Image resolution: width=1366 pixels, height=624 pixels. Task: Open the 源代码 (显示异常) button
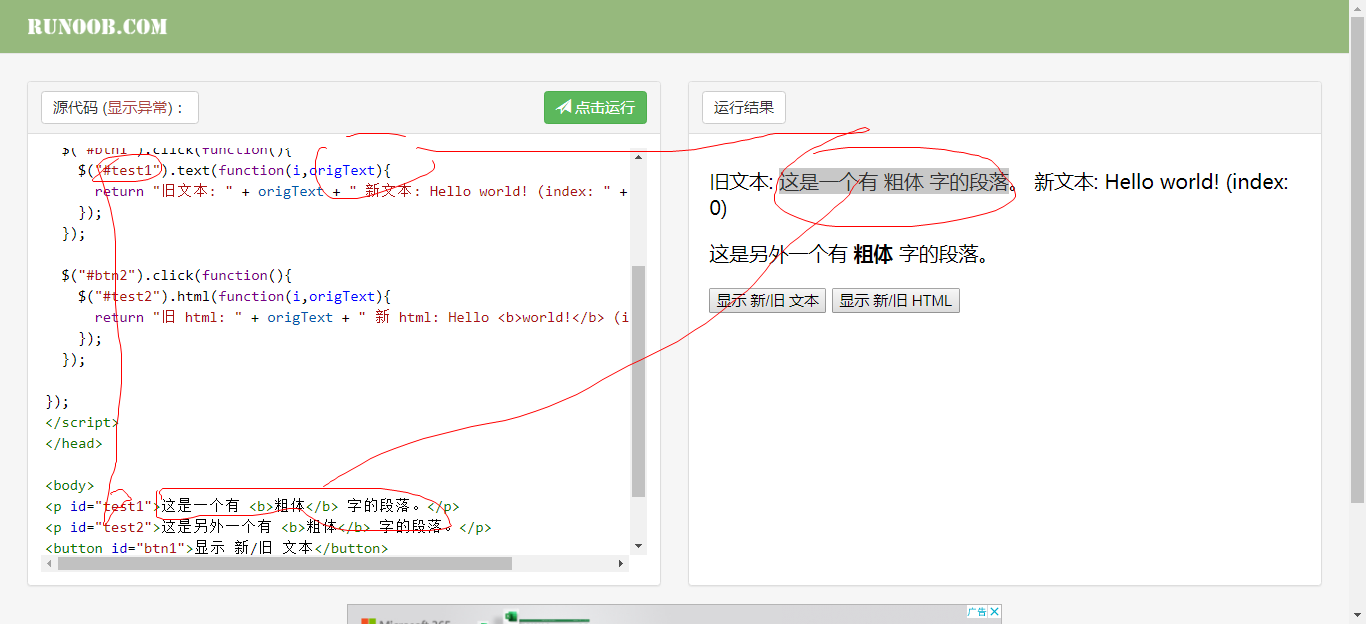point(119,107)
